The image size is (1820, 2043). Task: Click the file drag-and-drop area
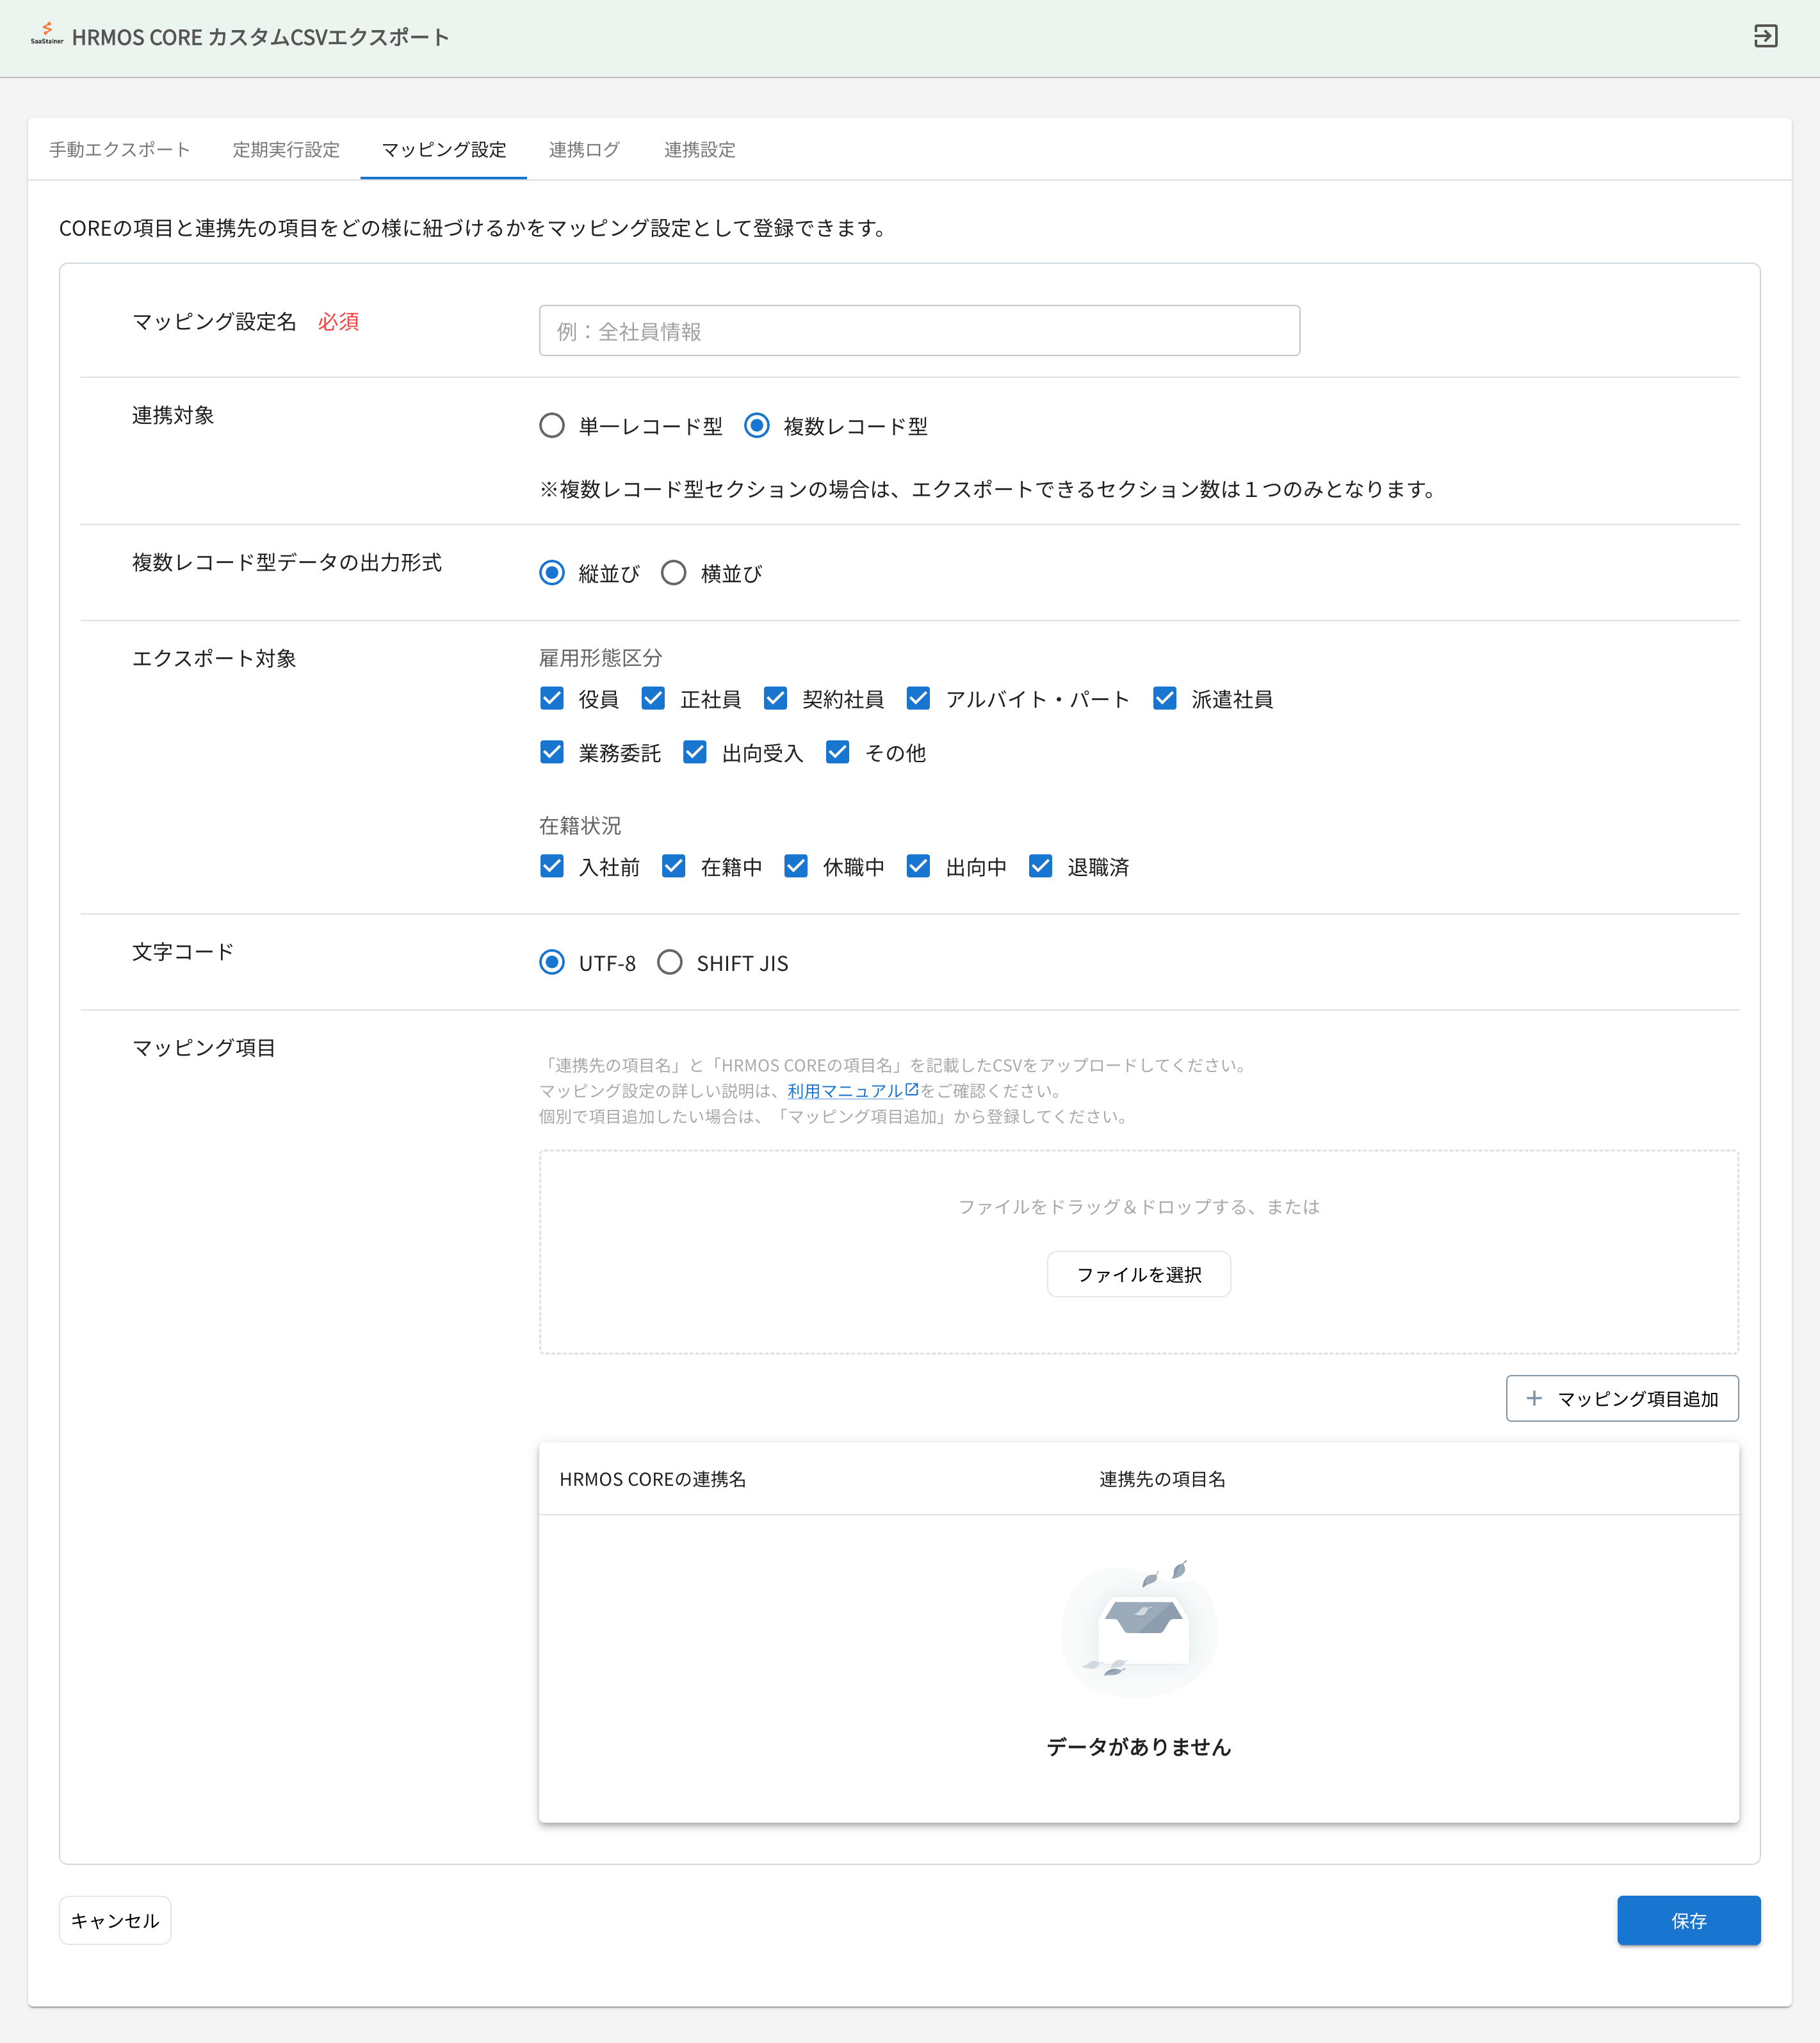(1139, 1206)
